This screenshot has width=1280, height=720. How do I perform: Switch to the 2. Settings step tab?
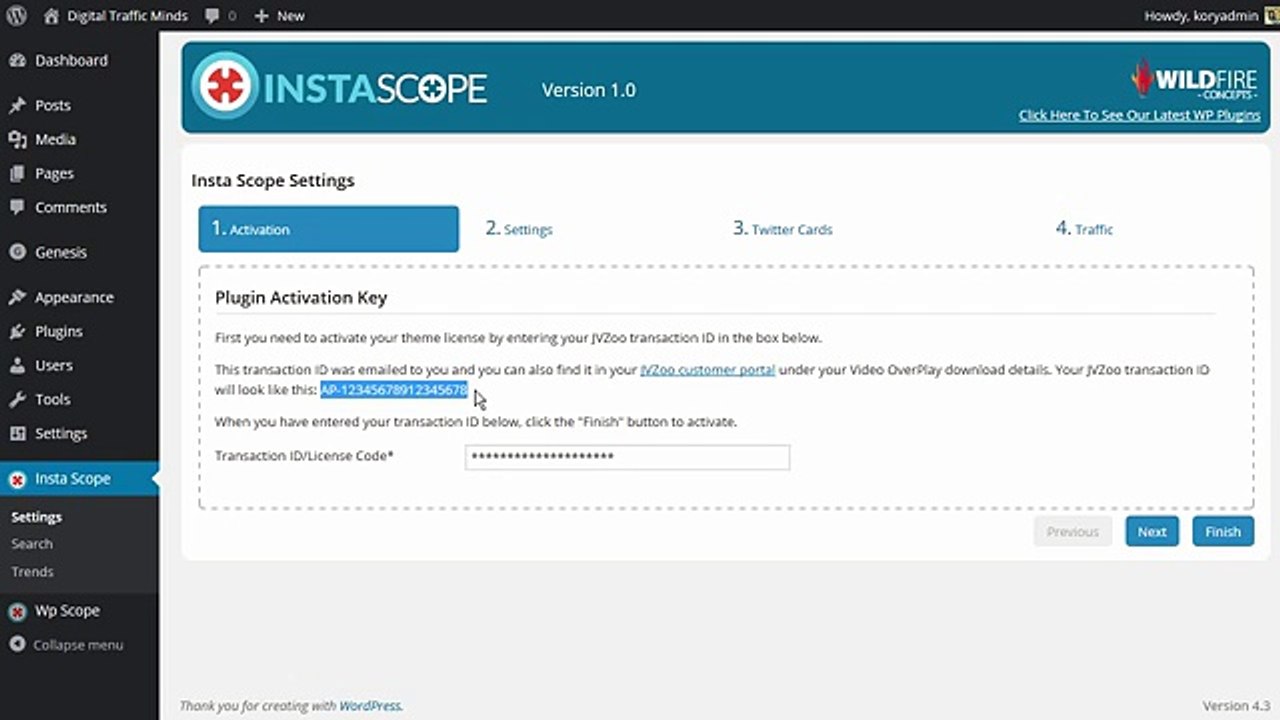519,229
